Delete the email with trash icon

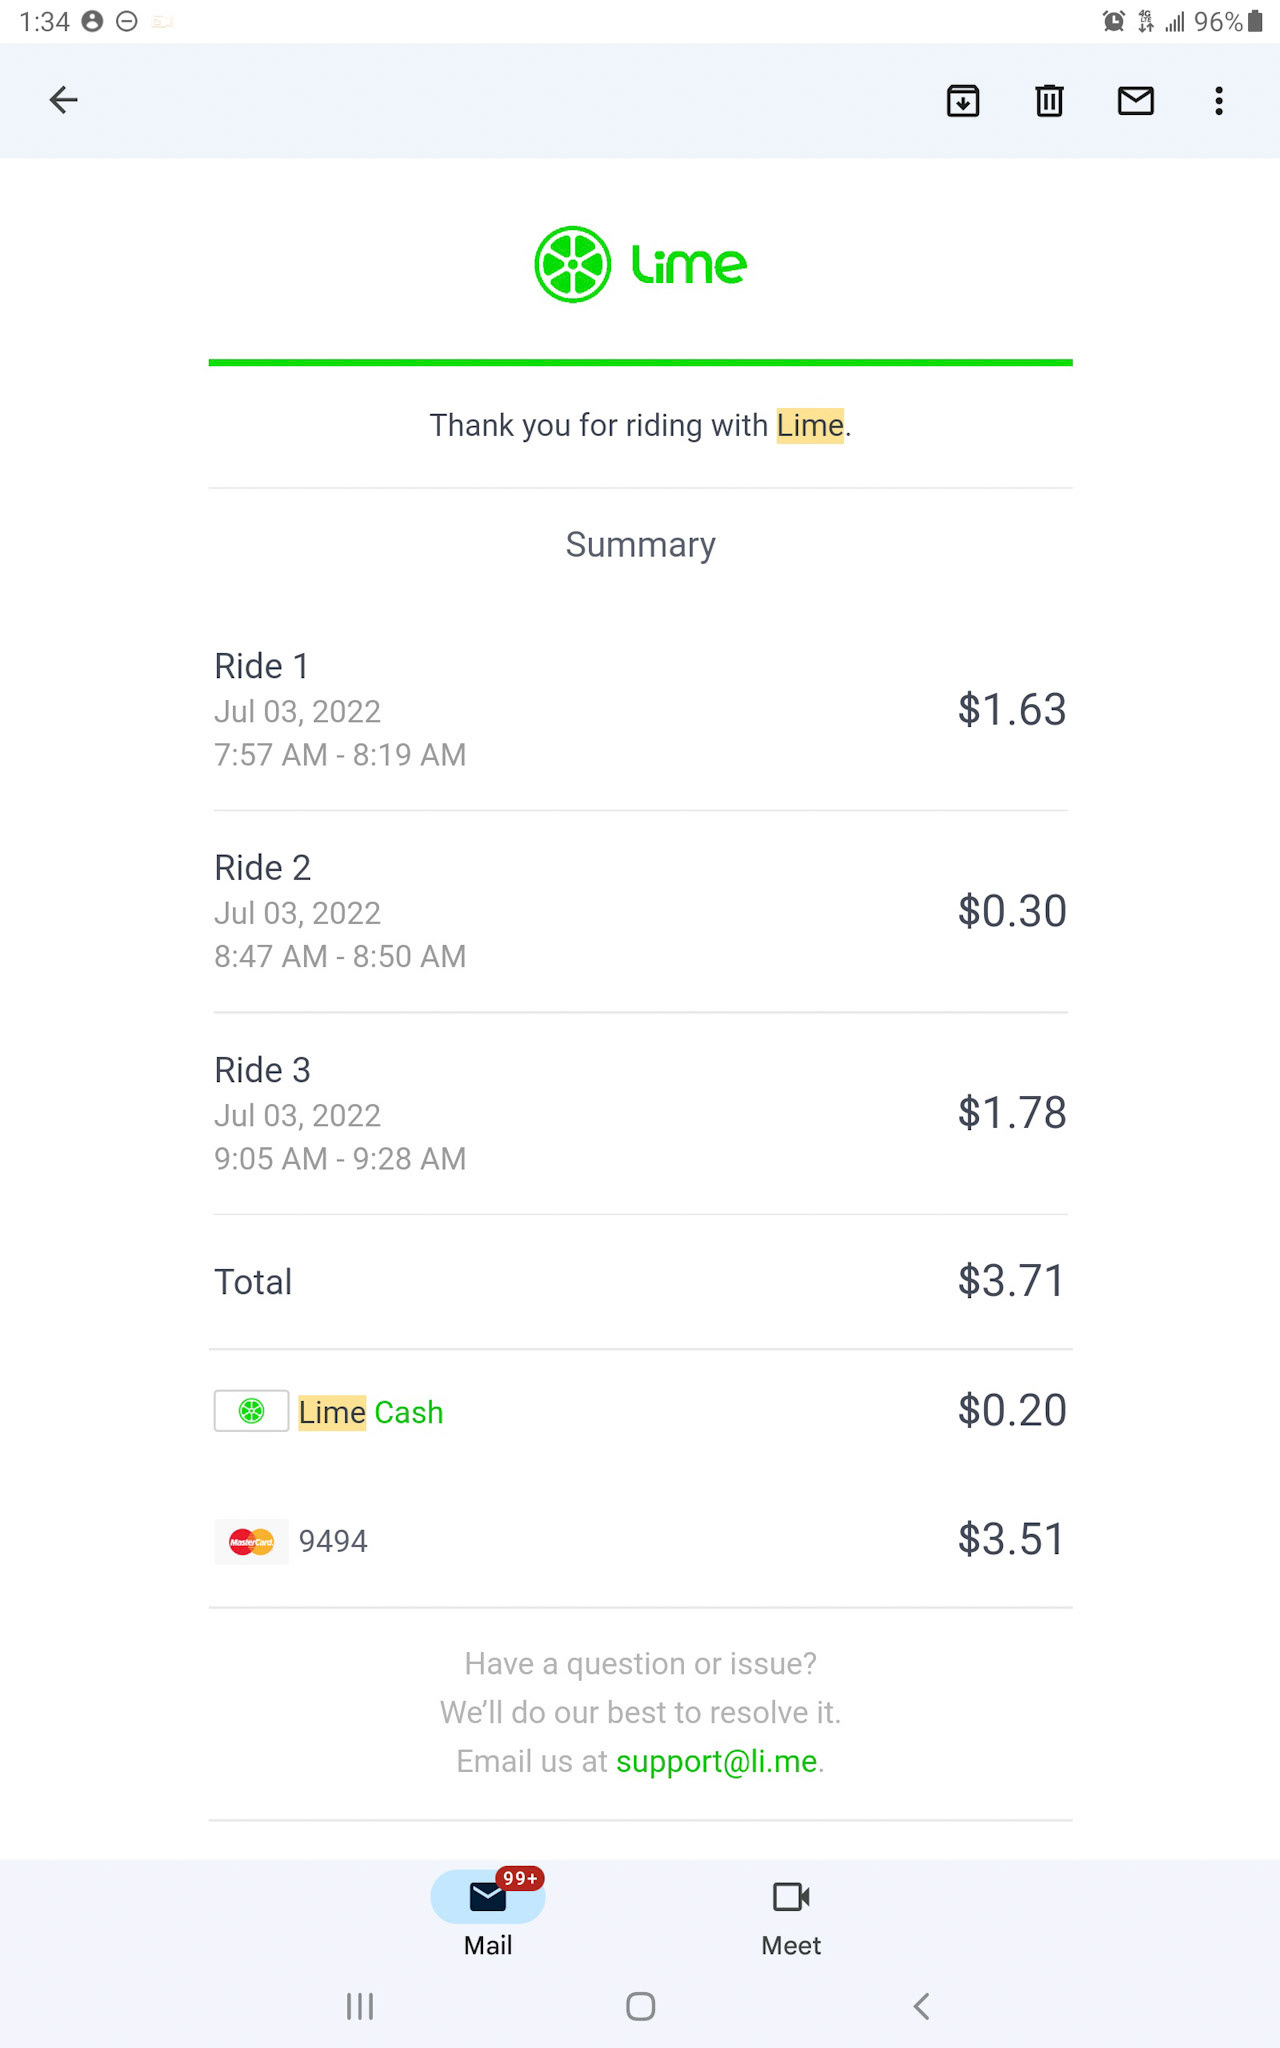point(1049,100)
